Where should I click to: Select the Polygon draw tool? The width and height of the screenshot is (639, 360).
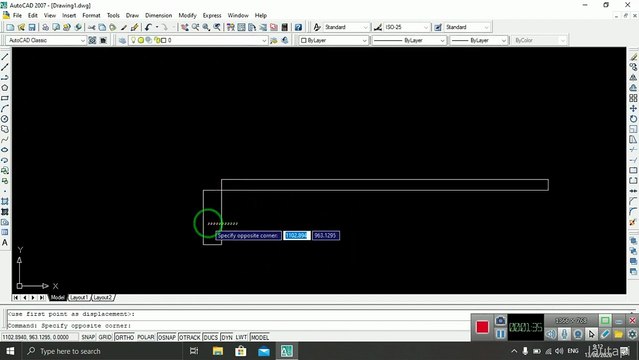point(5,88)
